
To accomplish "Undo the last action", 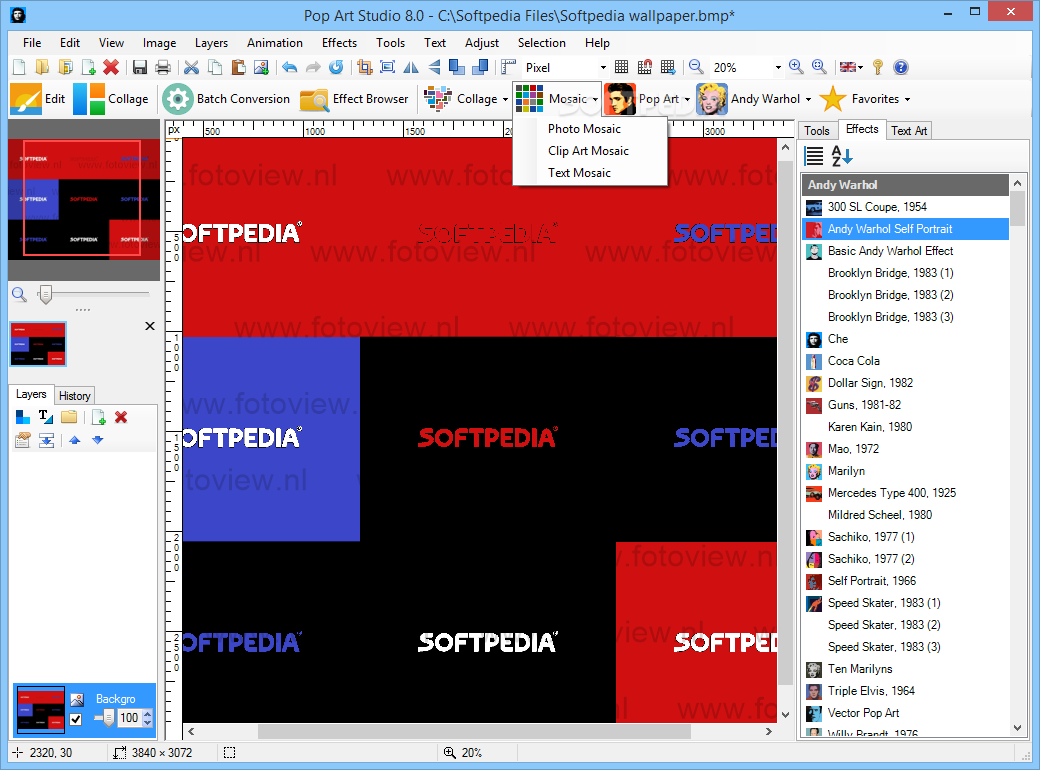I will (289, 67).
